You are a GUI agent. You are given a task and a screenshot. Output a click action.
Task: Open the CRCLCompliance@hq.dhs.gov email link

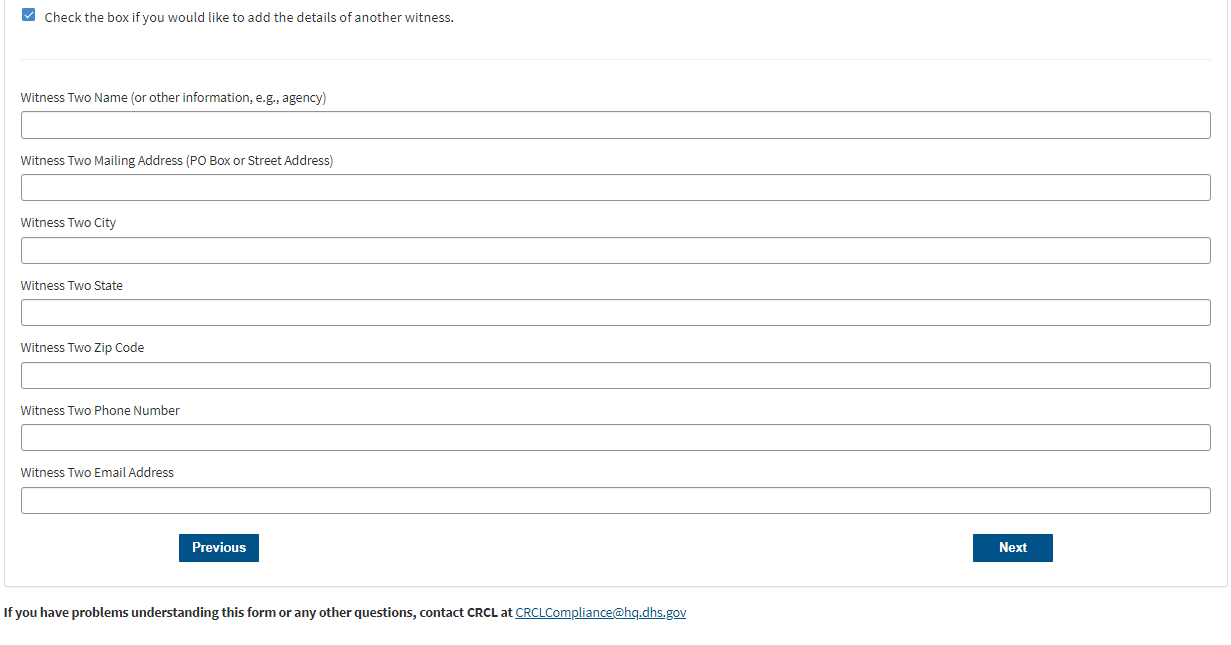tap(600, 613)
